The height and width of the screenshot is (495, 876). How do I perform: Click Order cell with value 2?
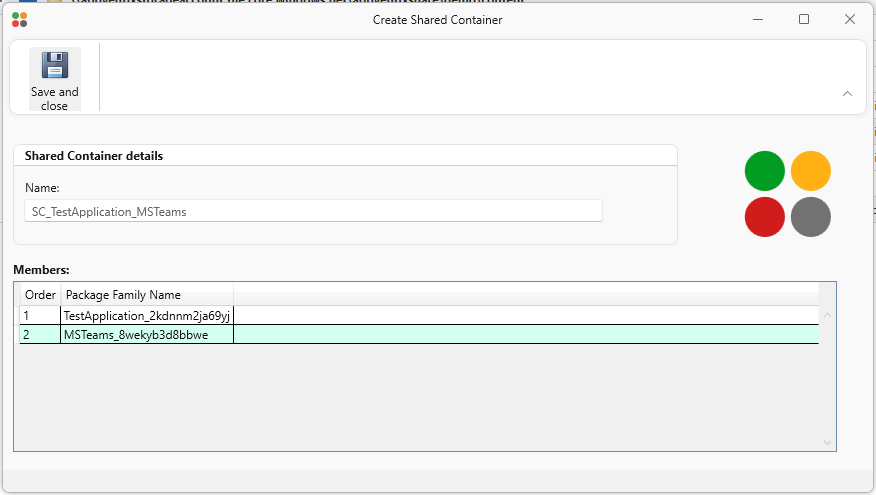pyautogui.click(x=40, y=335)
